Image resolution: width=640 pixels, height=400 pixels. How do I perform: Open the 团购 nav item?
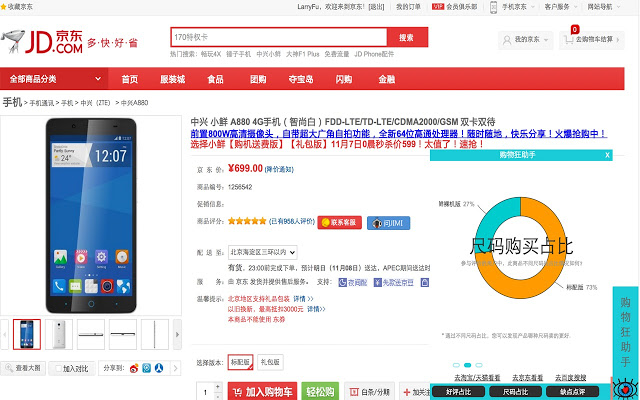tap(258, 79)
